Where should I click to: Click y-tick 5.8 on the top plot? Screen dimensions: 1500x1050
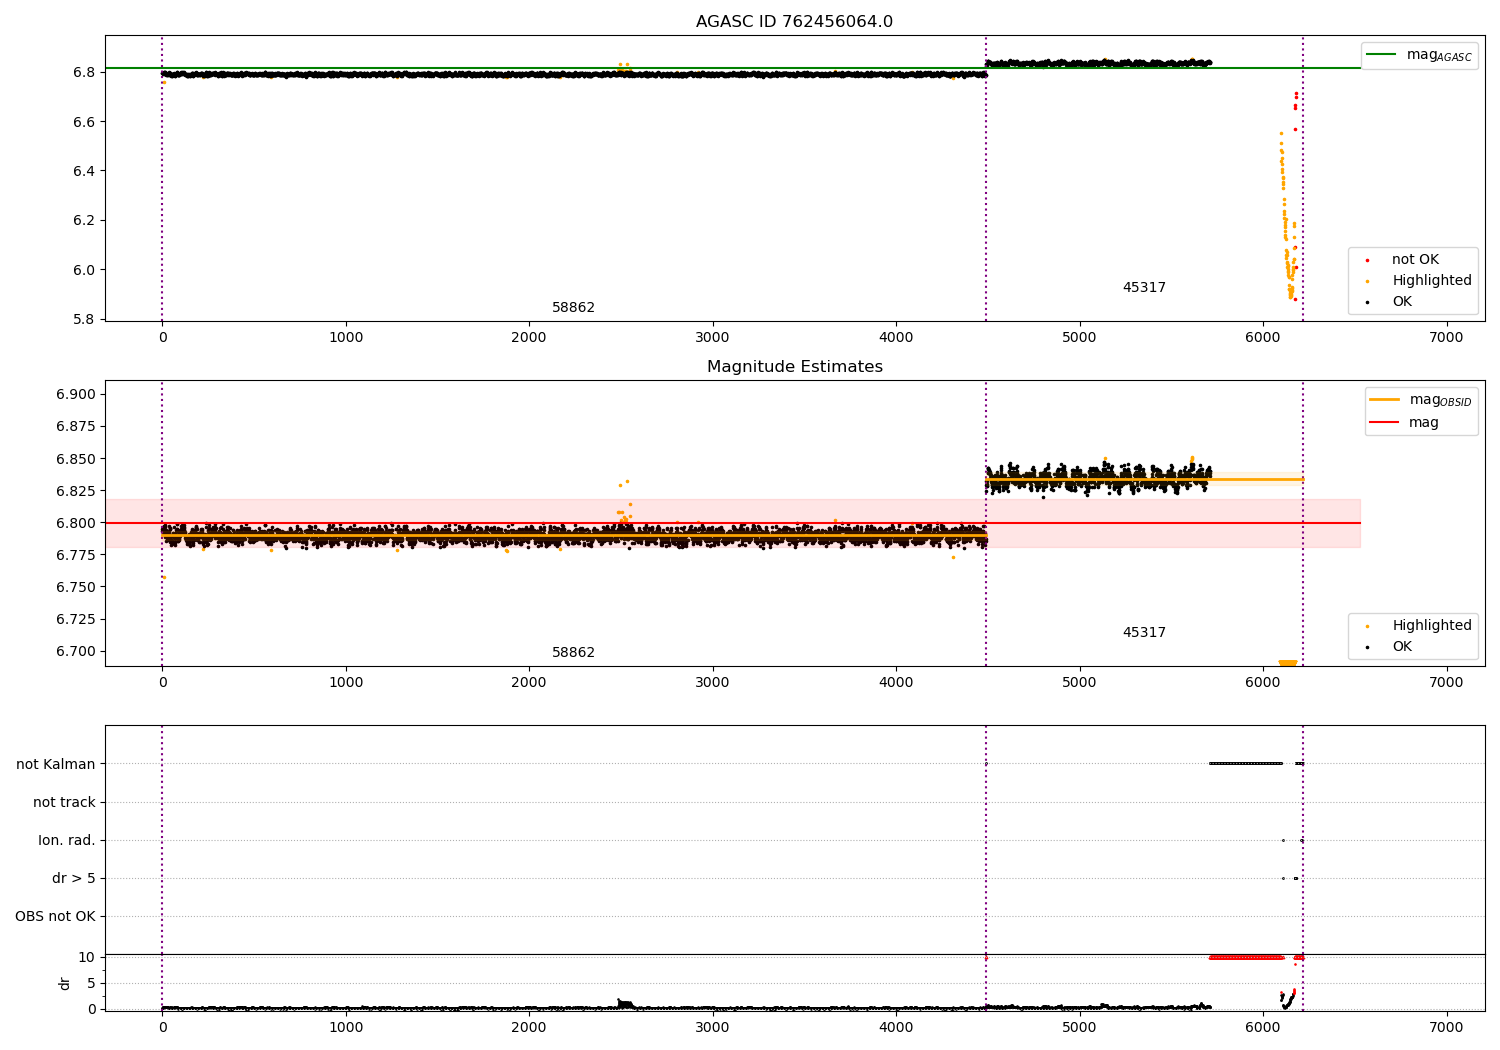pyautogui.click(x=84, y=320)
